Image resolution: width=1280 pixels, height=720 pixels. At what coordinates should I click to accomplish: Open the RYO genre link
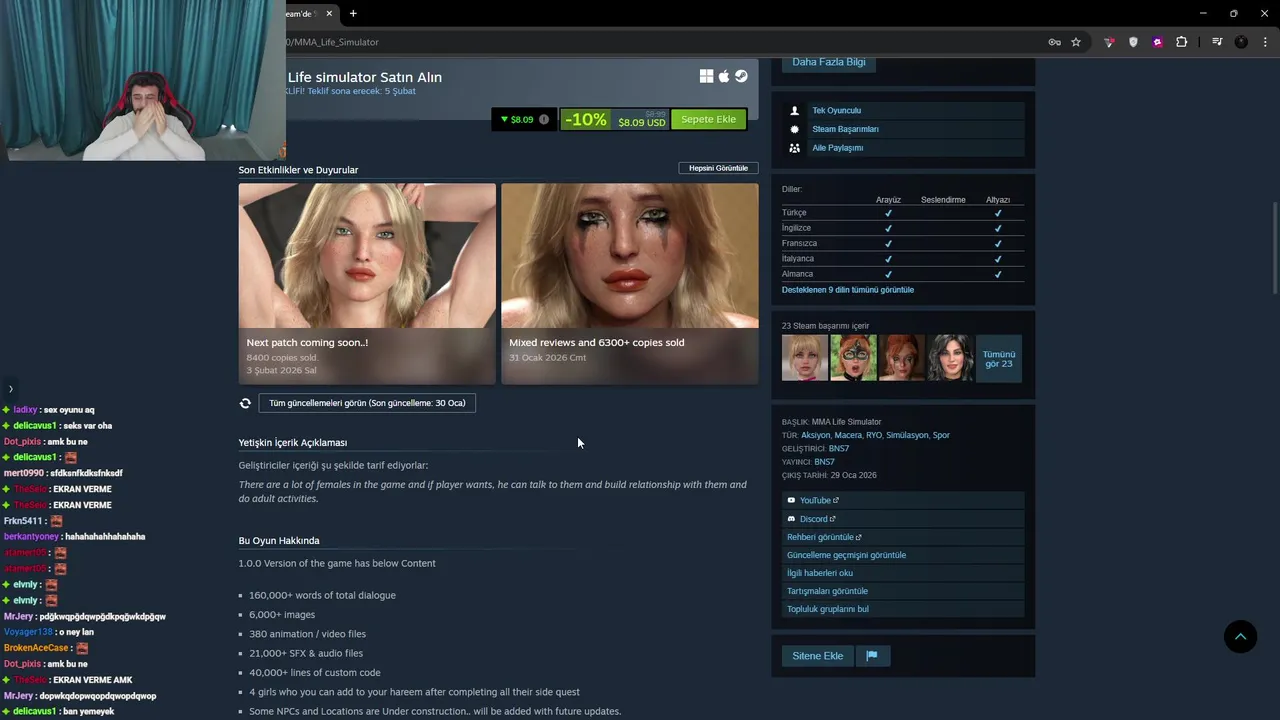click(x=874, y=435)
